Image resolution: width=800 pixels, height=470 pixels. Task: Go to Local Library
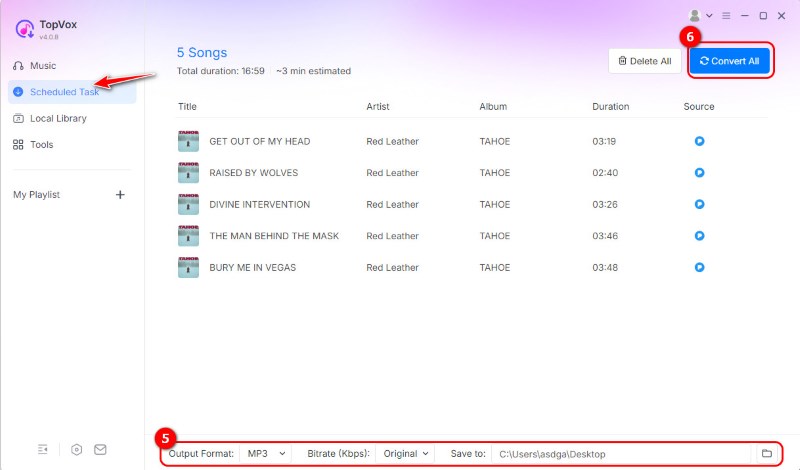click(50, 118)
